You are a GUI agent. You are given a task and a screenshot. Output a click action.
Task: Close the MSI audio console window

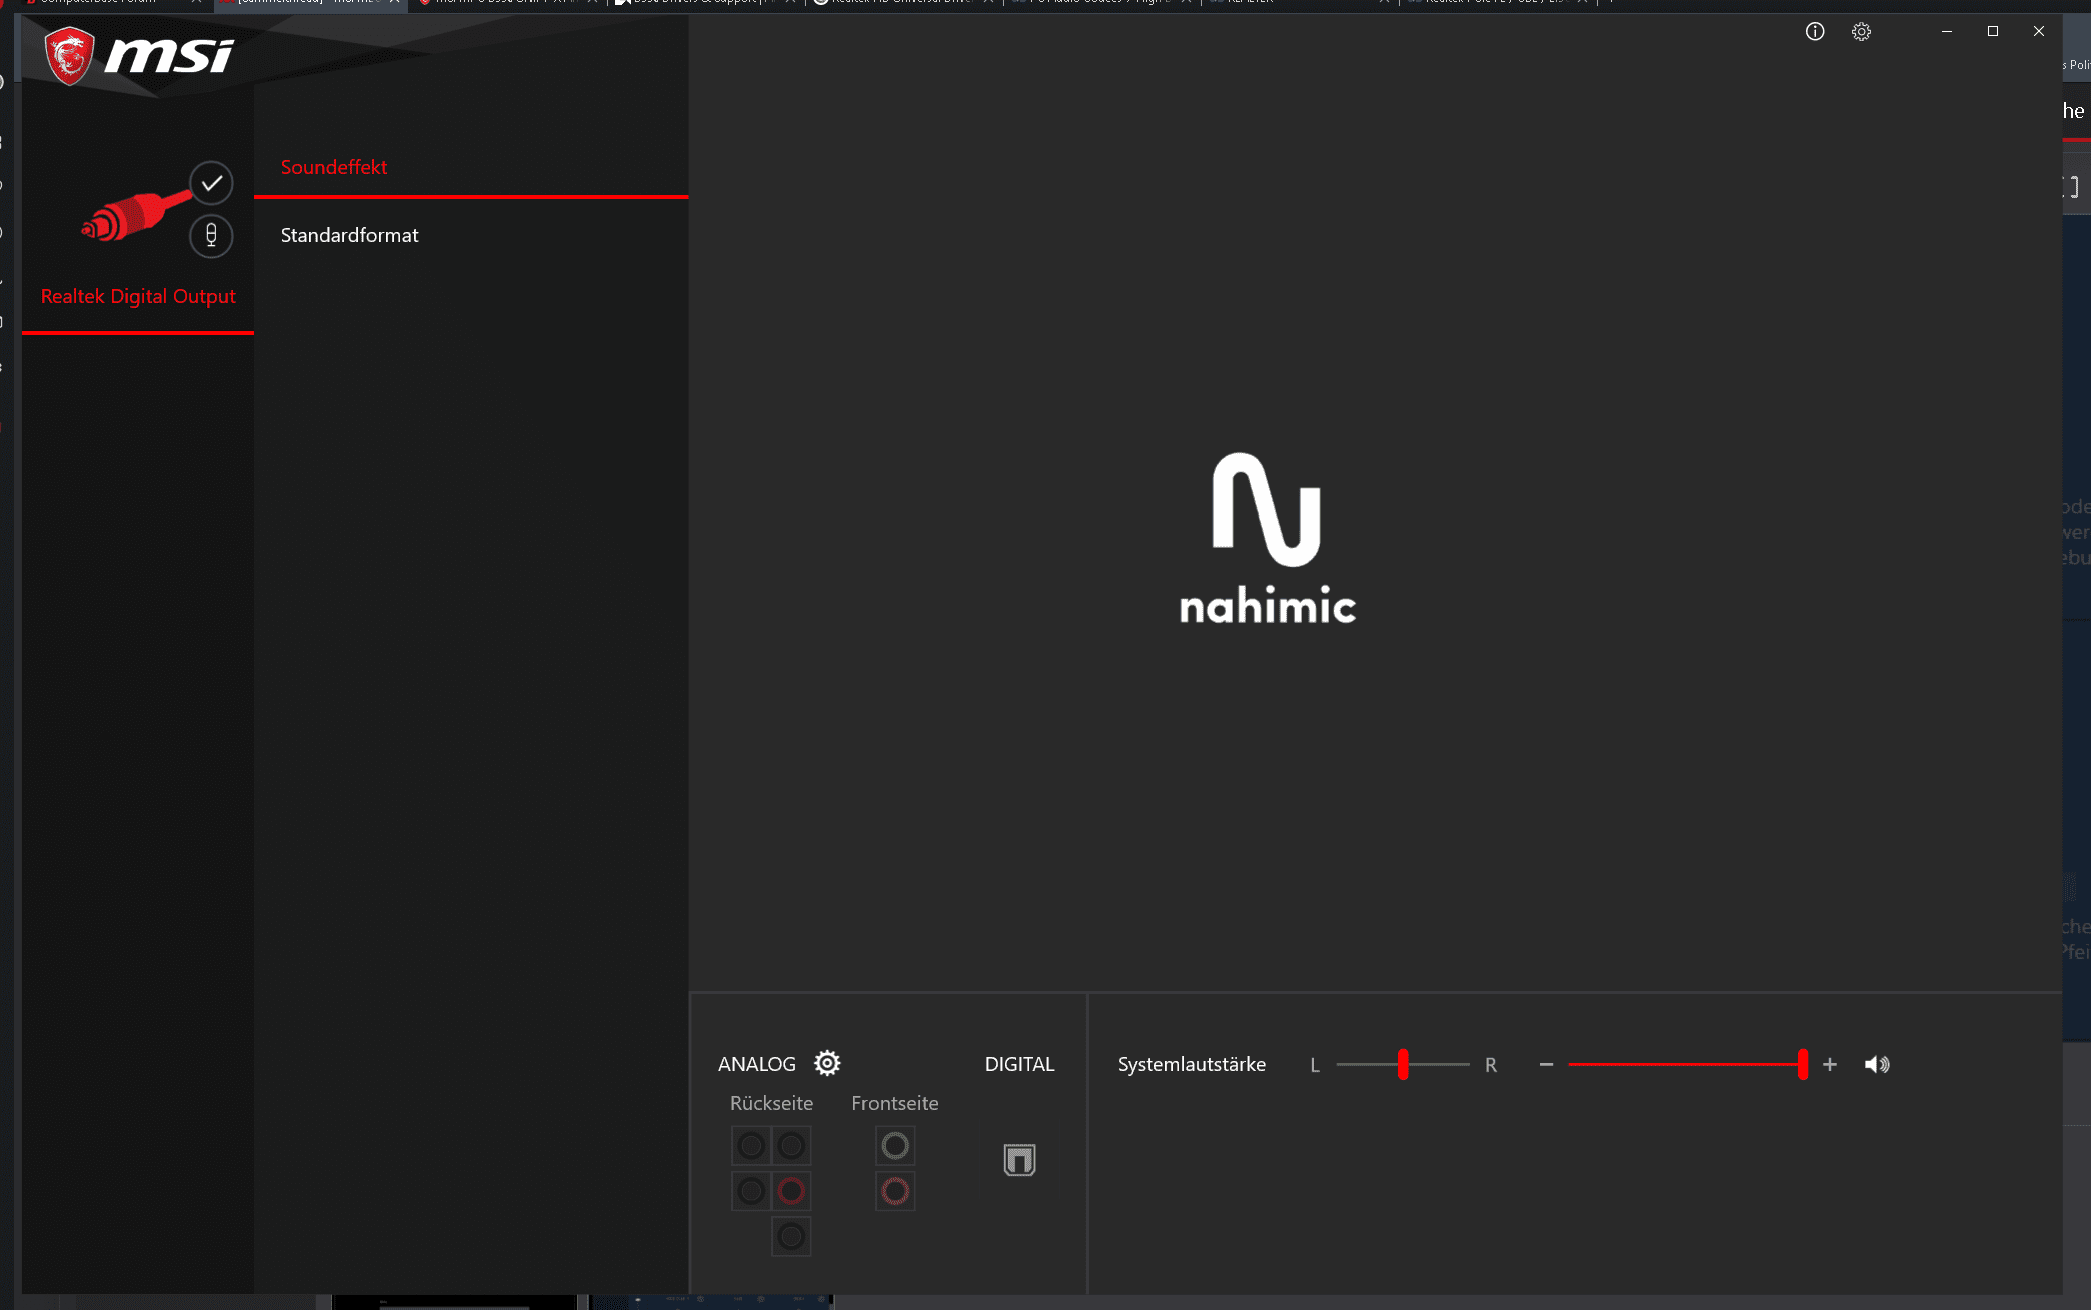click(2039, 32)
